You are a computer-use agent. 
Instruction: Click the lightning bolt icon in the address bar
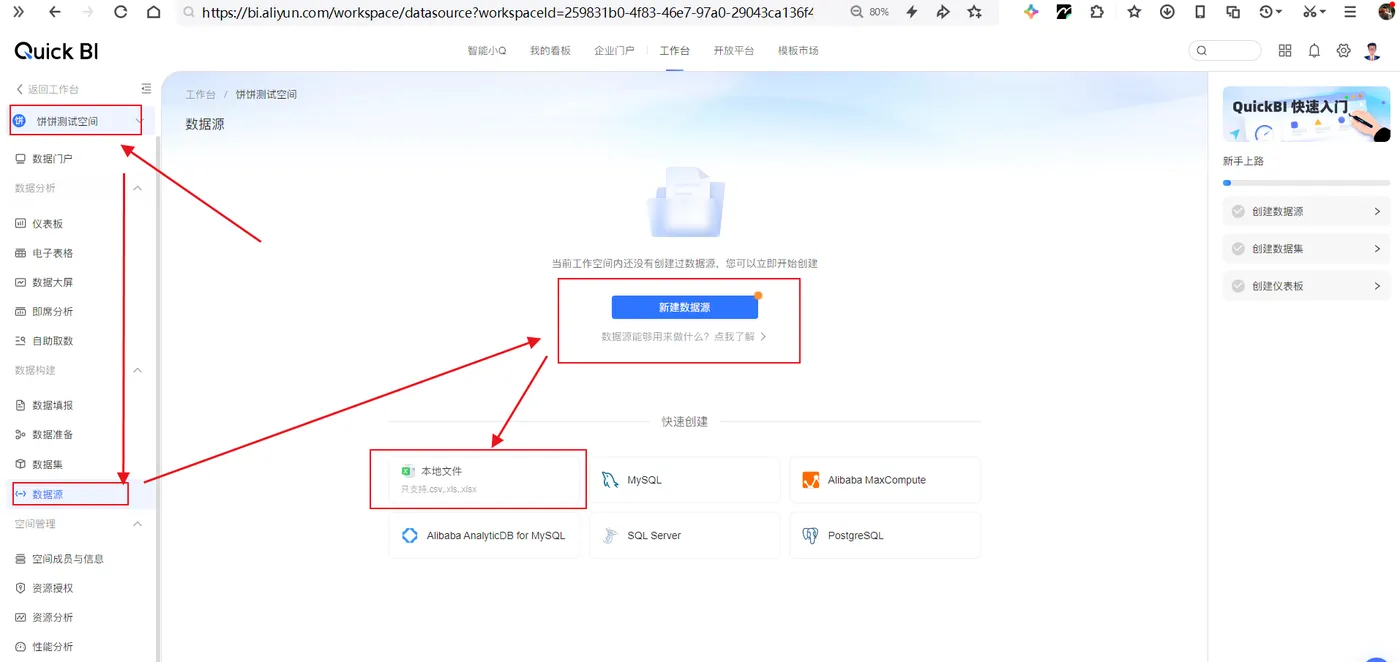pyautogui.click(x=912, y=12)
